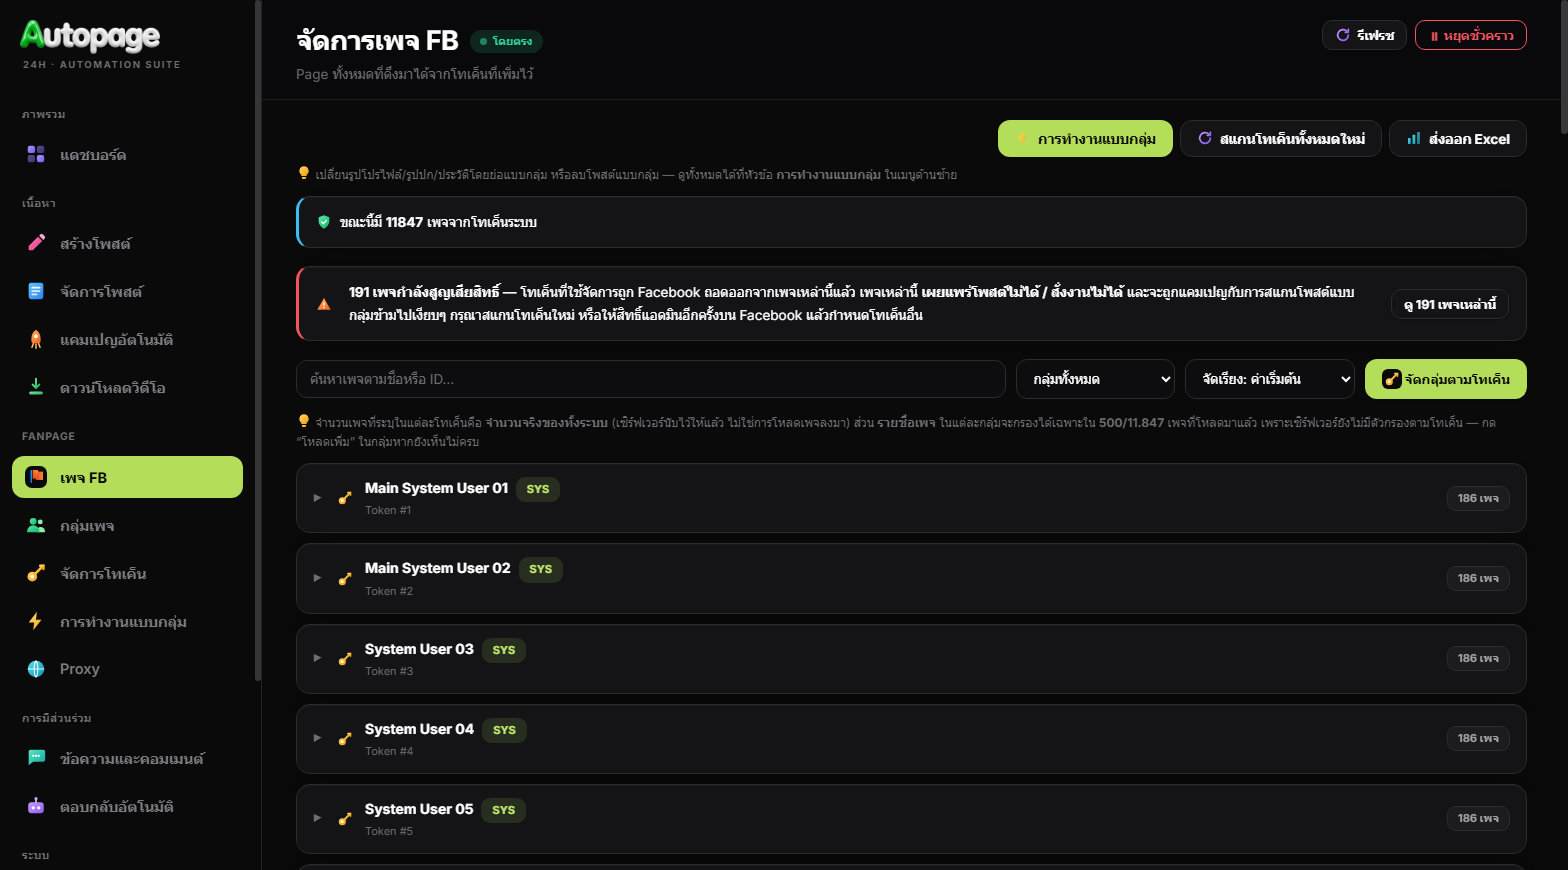Screen dimensions: 1568x870
Task: Open the กลุ่มทั้งหมด group filter dropdown
Action: tap(1095, 379)
